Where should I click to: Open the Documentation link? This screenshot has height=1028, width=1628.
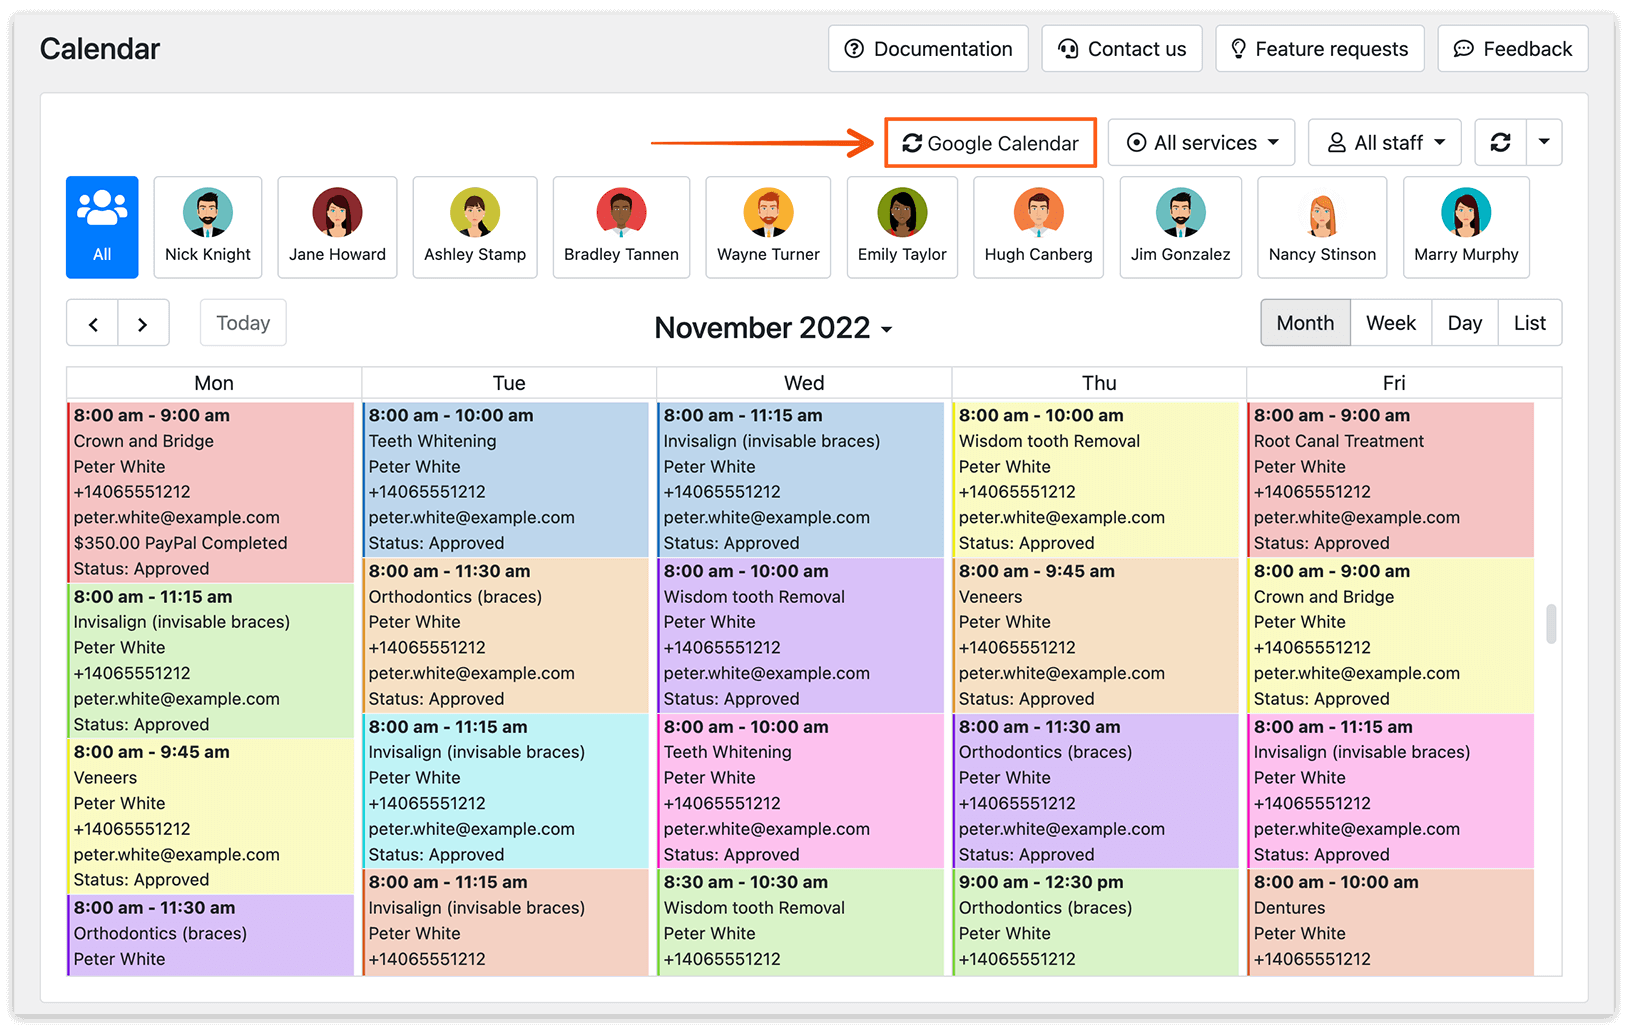928,49
